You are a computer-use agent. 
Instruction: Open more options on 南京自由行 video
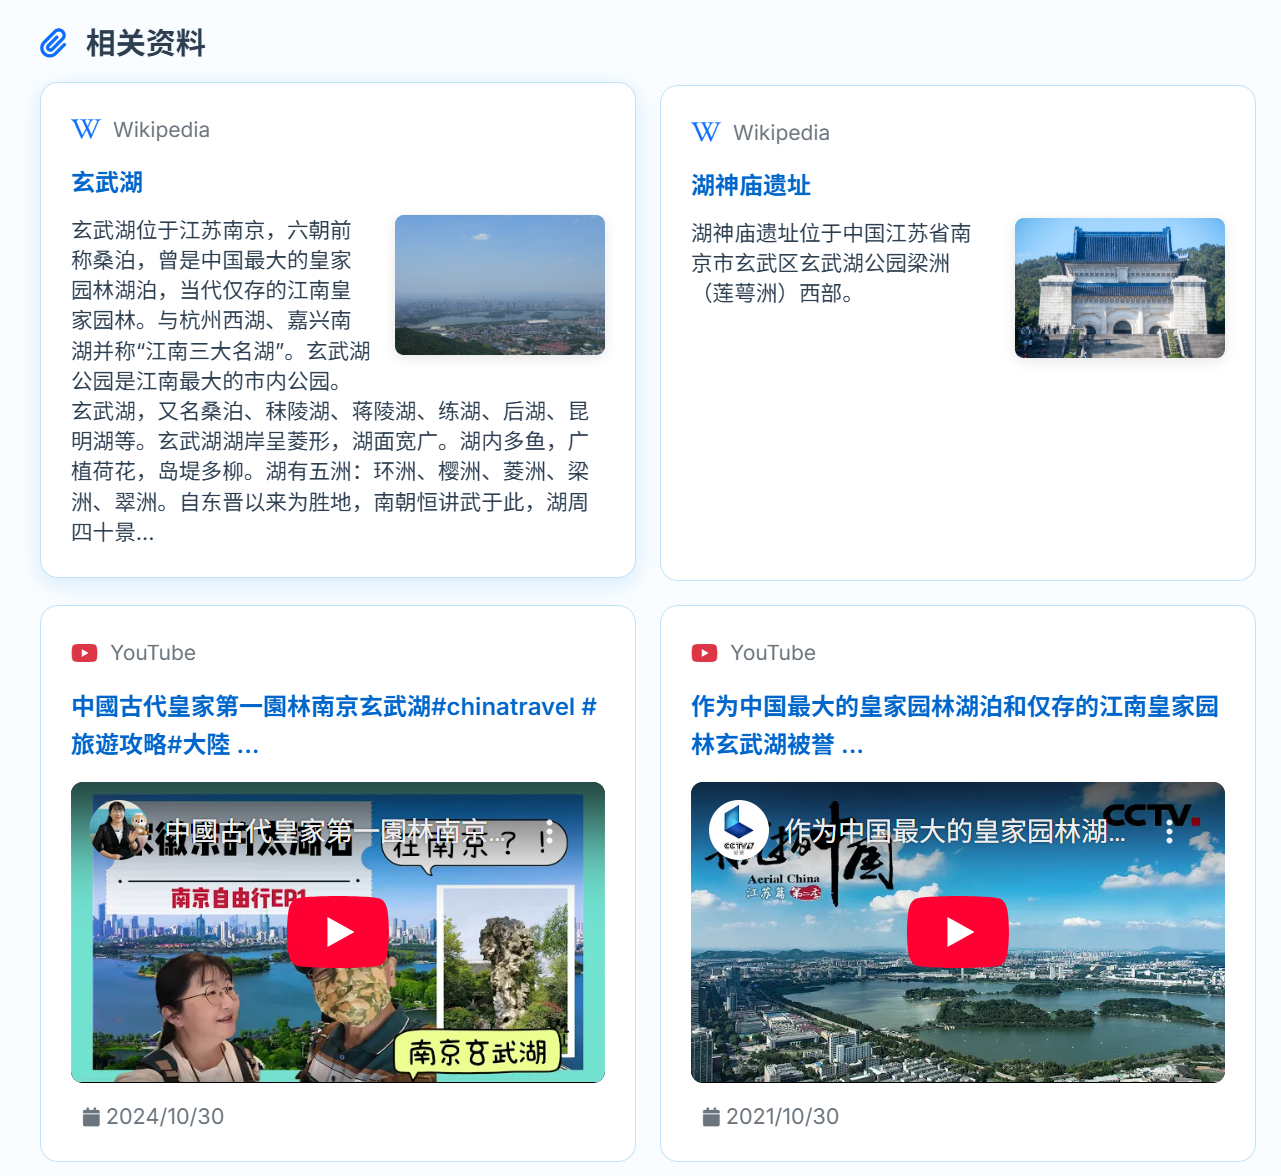click(549, 832)
